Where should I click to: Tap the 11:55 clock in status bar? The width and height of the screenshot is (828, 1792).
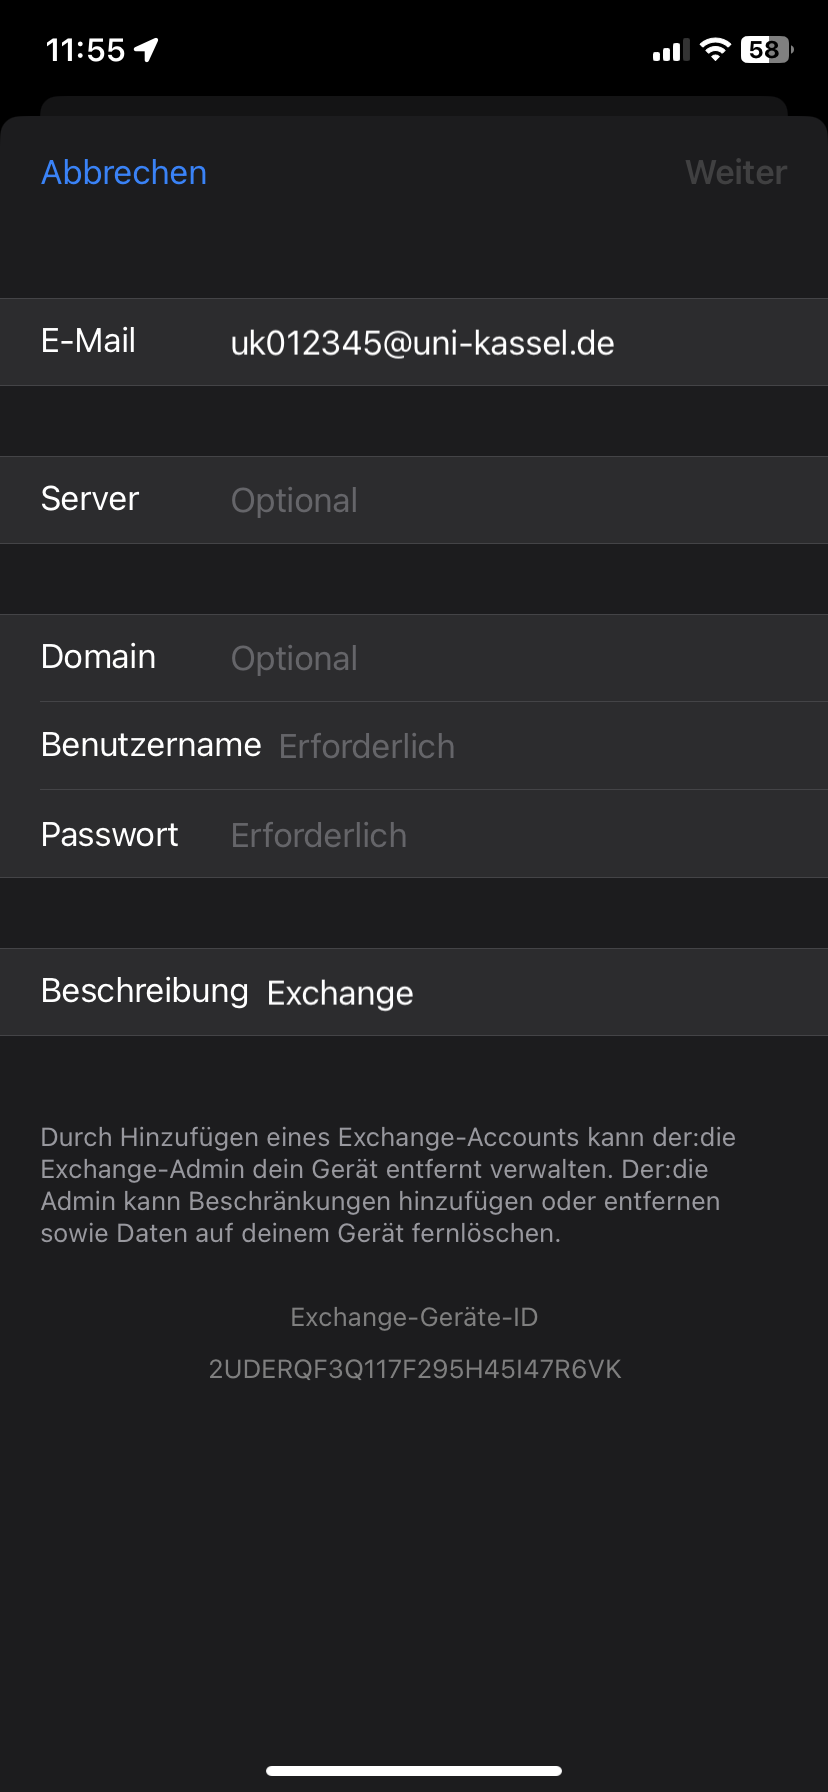click(x=85, y=50)
